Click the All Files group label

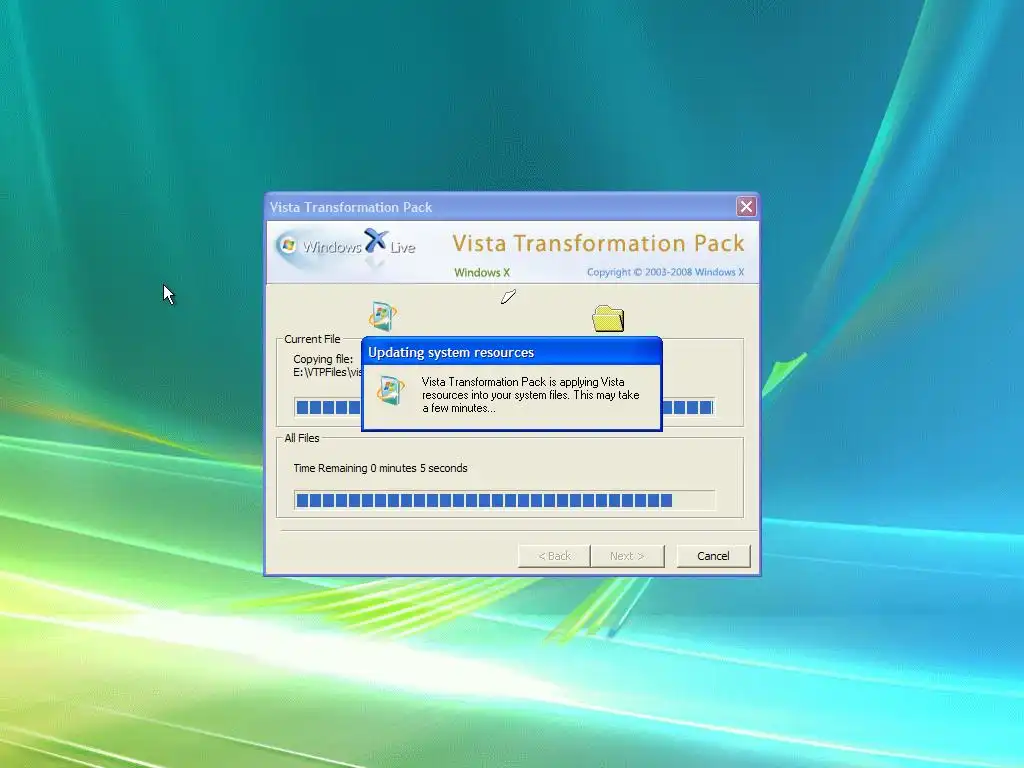point(302,438)
